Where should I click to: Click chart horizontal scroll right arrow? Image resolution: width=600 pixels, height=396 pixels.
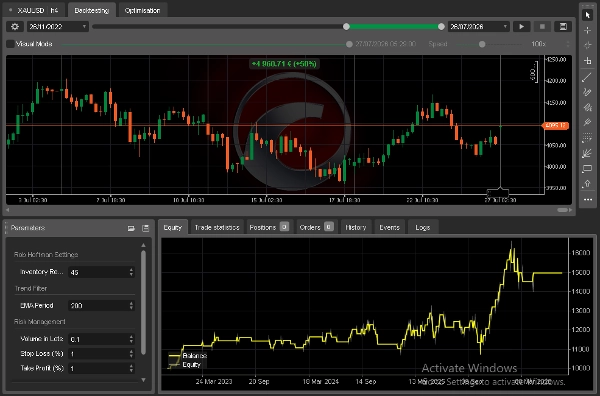point(571,210)
